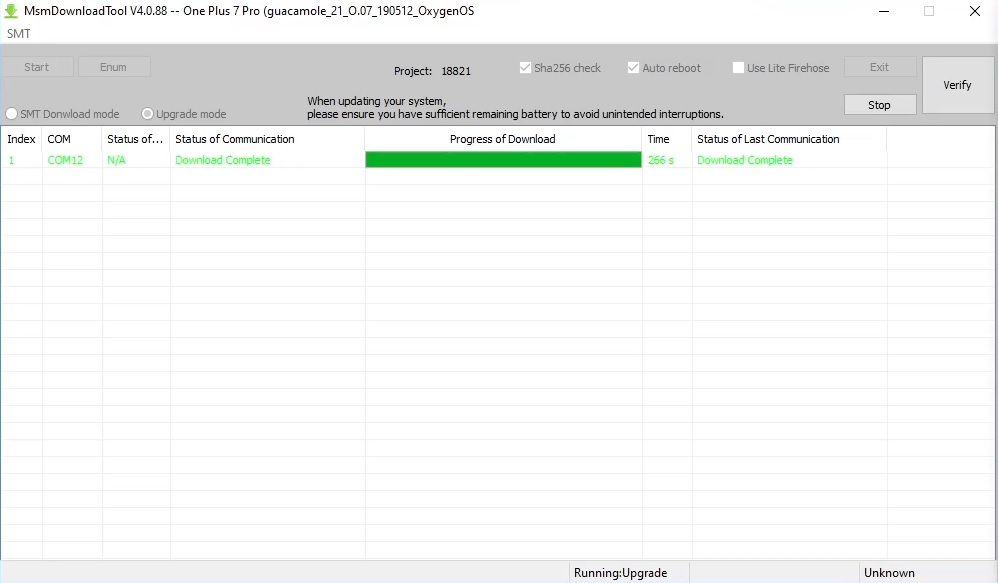This screenshot has width=998, height=583.
Task: Click the Enum button
Action: 113,67
